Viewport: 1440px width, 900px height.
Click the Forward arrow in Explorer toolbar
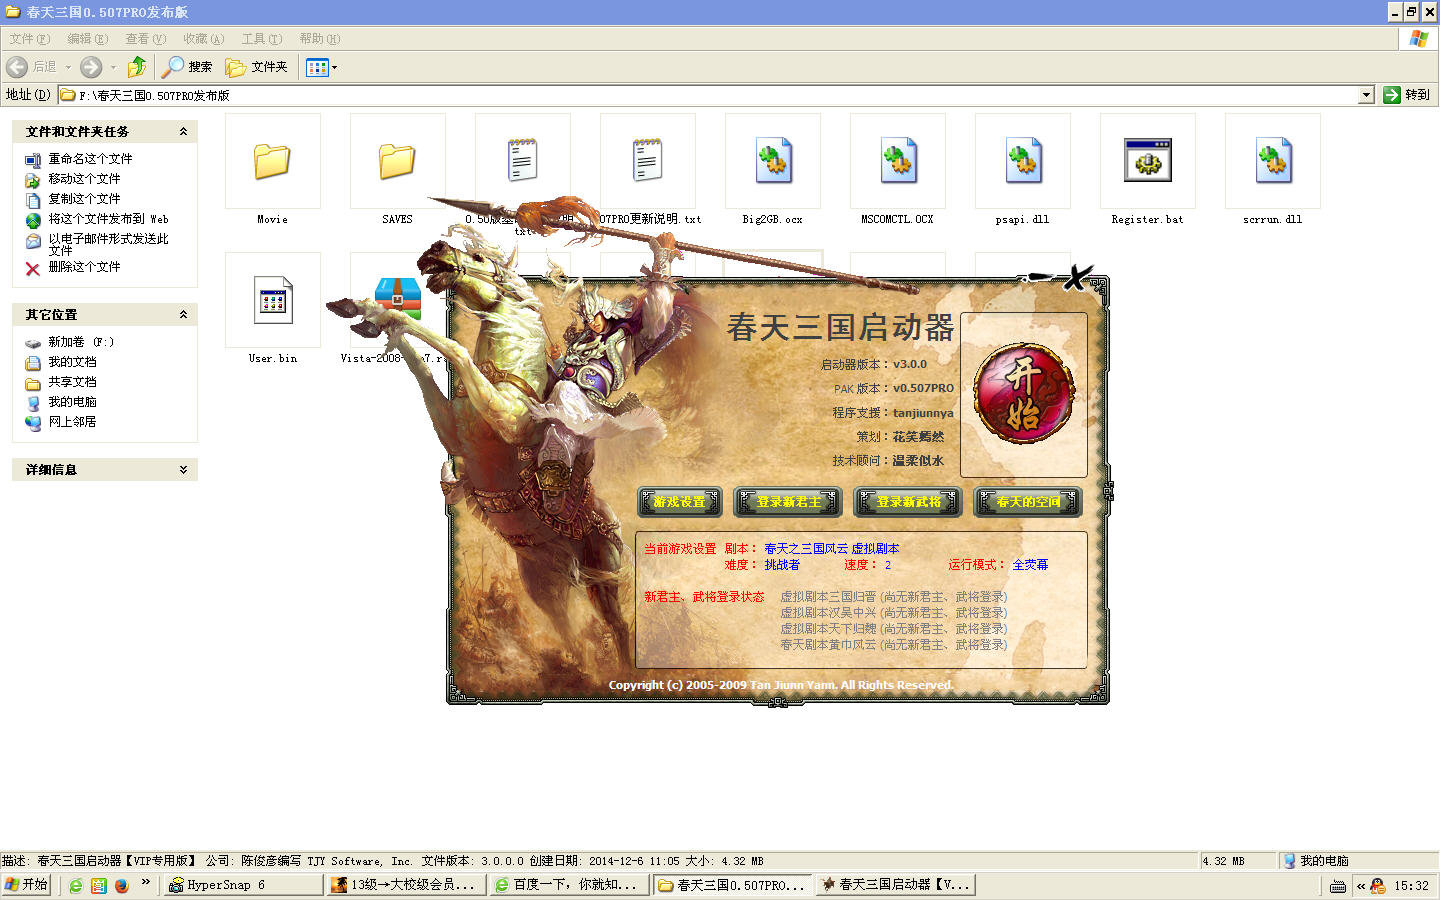(91, 67)
